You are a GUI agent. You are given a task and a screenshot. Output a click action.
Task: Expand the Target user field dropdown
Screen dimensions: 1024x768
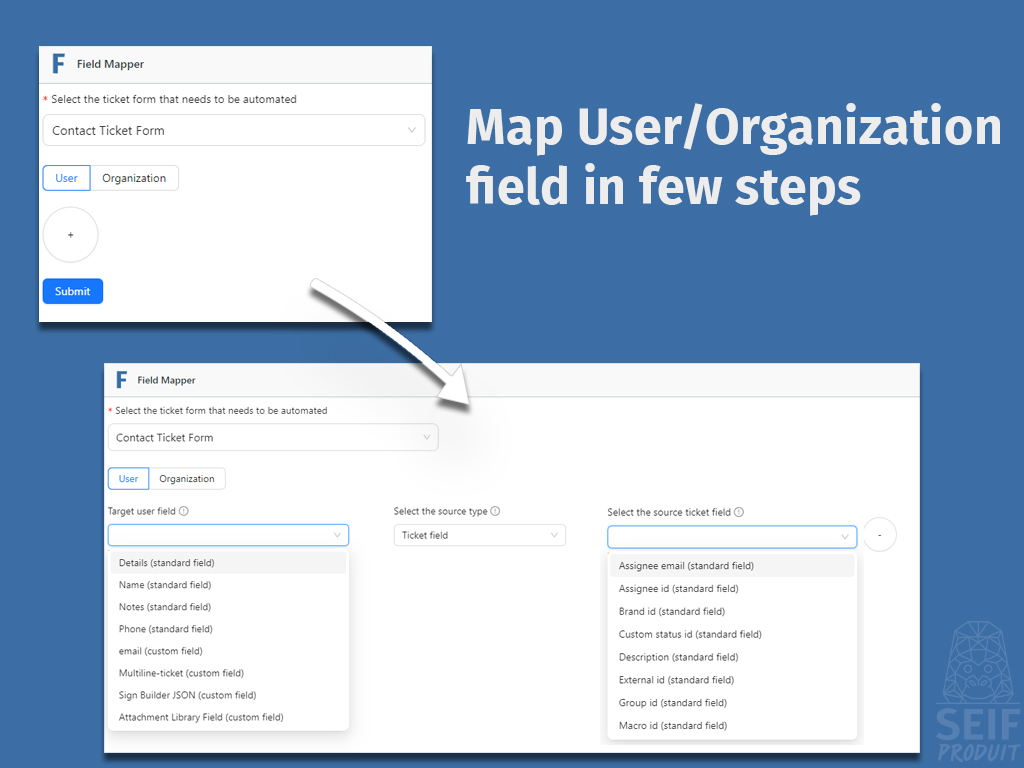pos(227,535)
